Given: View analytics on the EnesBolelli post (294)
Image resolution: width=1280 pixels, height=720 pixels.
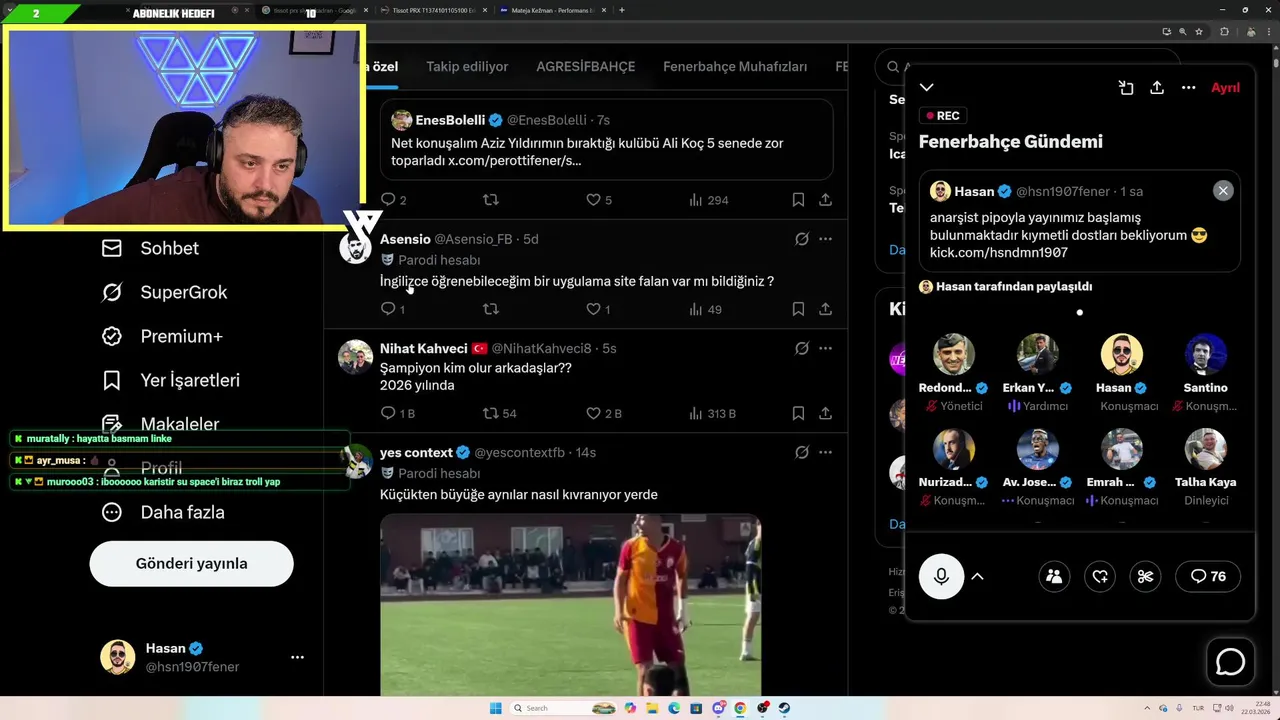Looking at the screenshot, I should 709,200.
